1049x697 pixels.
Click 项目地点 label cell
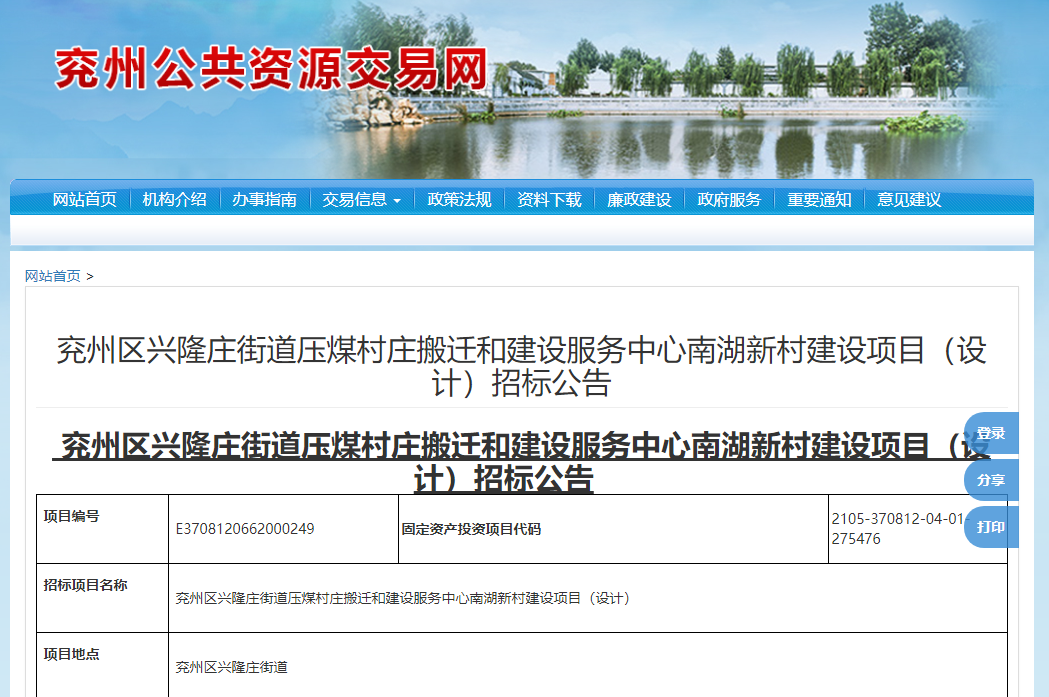tap(102, 665)
